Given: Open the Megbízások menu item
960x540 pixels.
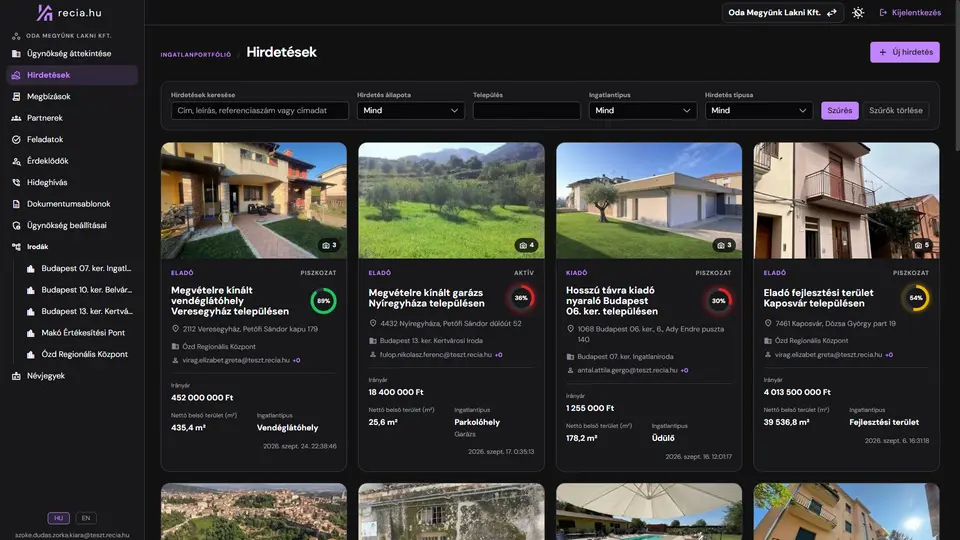Looking at the screenshot, I should (x=72, y=97).
